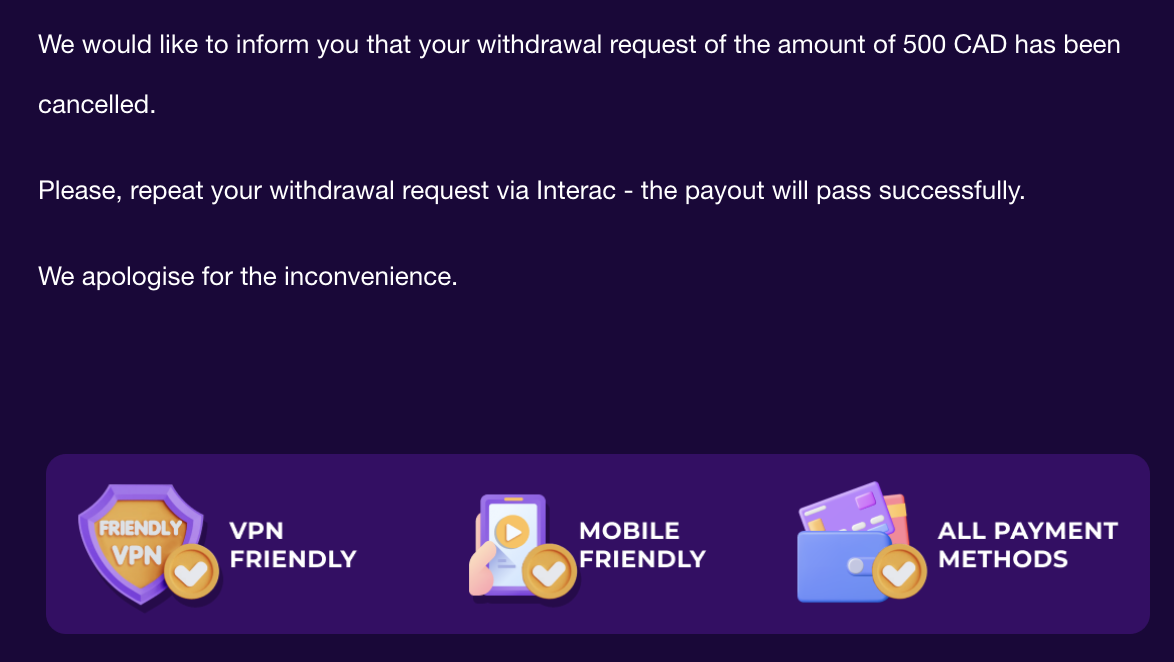This screenshot has height=662, width=1174.
Task: Select the VPN FRIENDLY label
Action: [x=293, y=545]
